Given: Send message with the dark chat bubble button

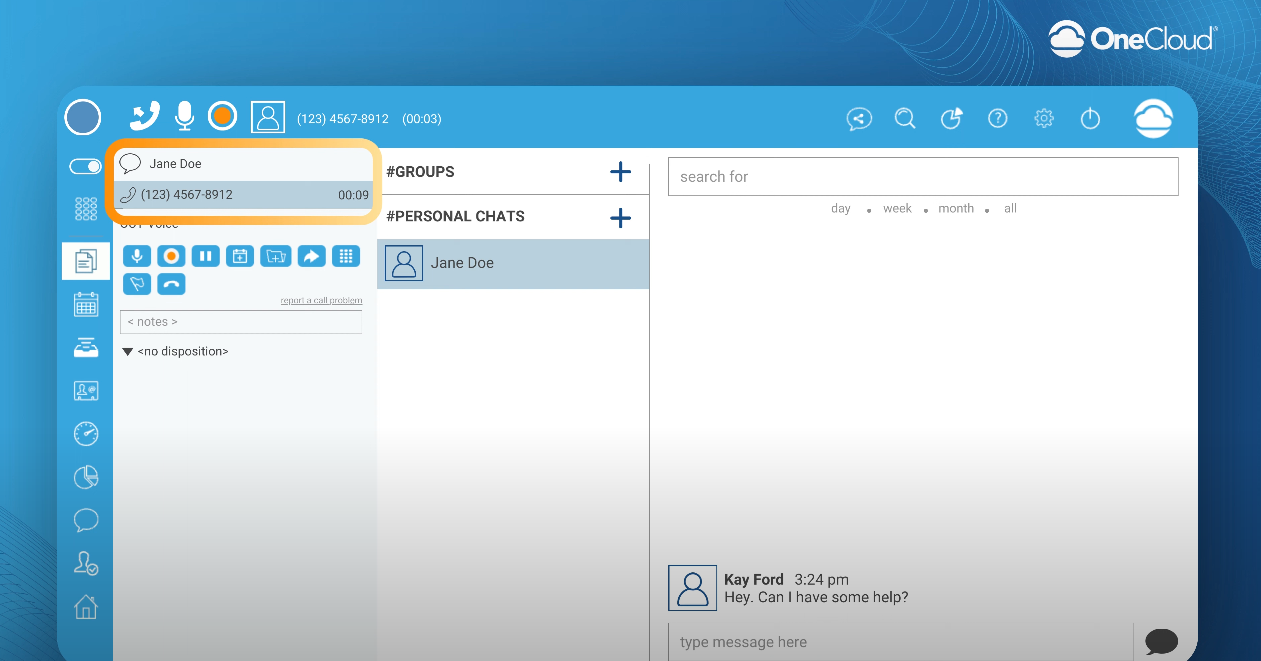Looking at the screenshot, I should tap(1161, 641).
